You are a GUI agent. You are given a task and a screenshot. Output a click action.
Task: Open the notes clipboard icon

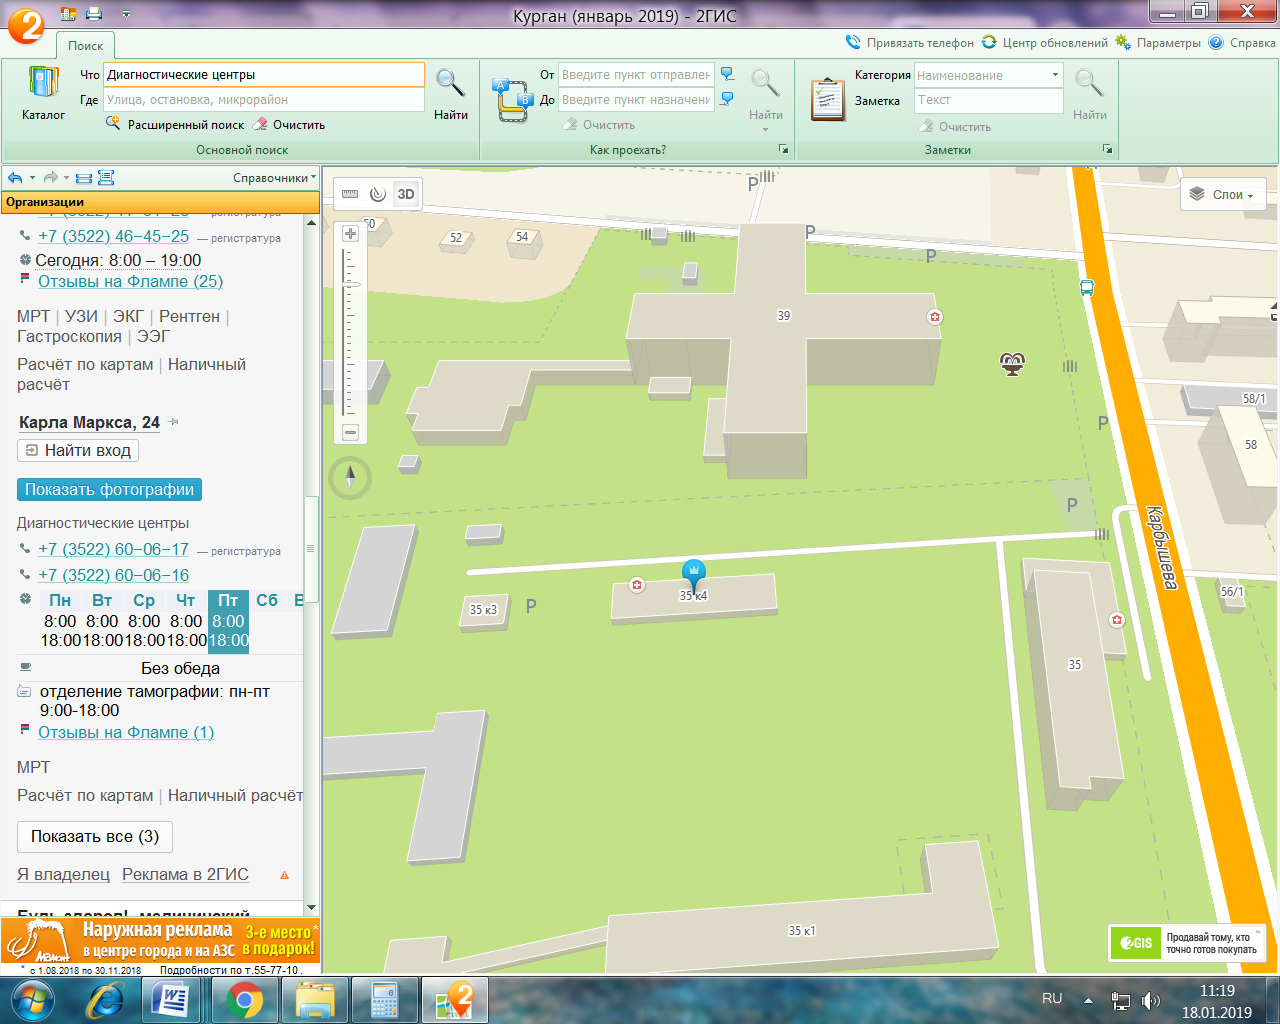click(827, 99)
